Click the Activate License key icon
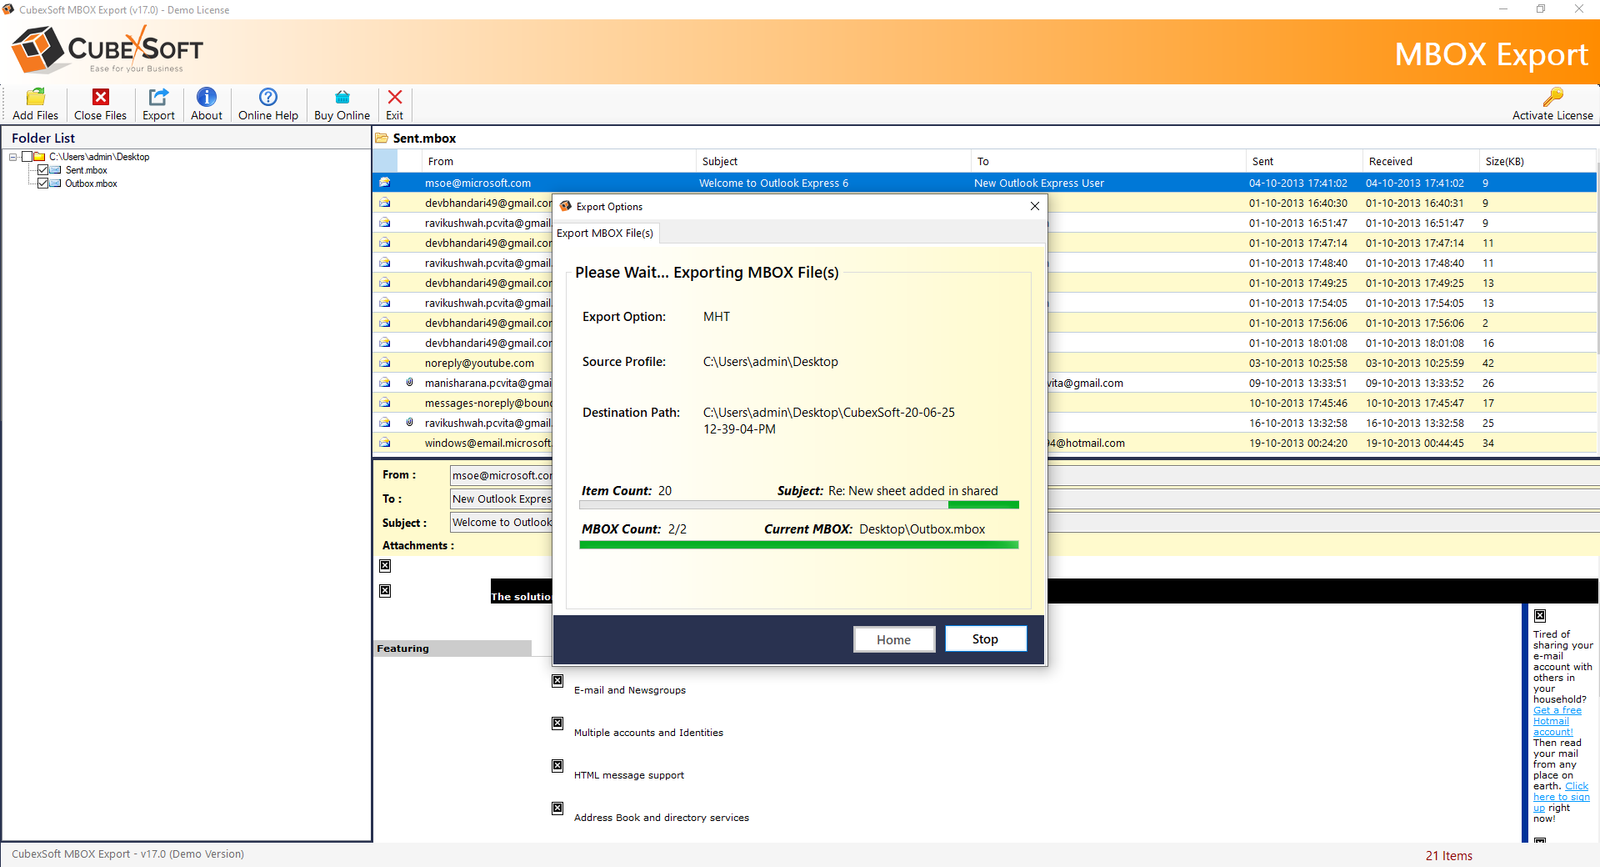This screenshot has width=1600, height=867. pos(1552,97)
